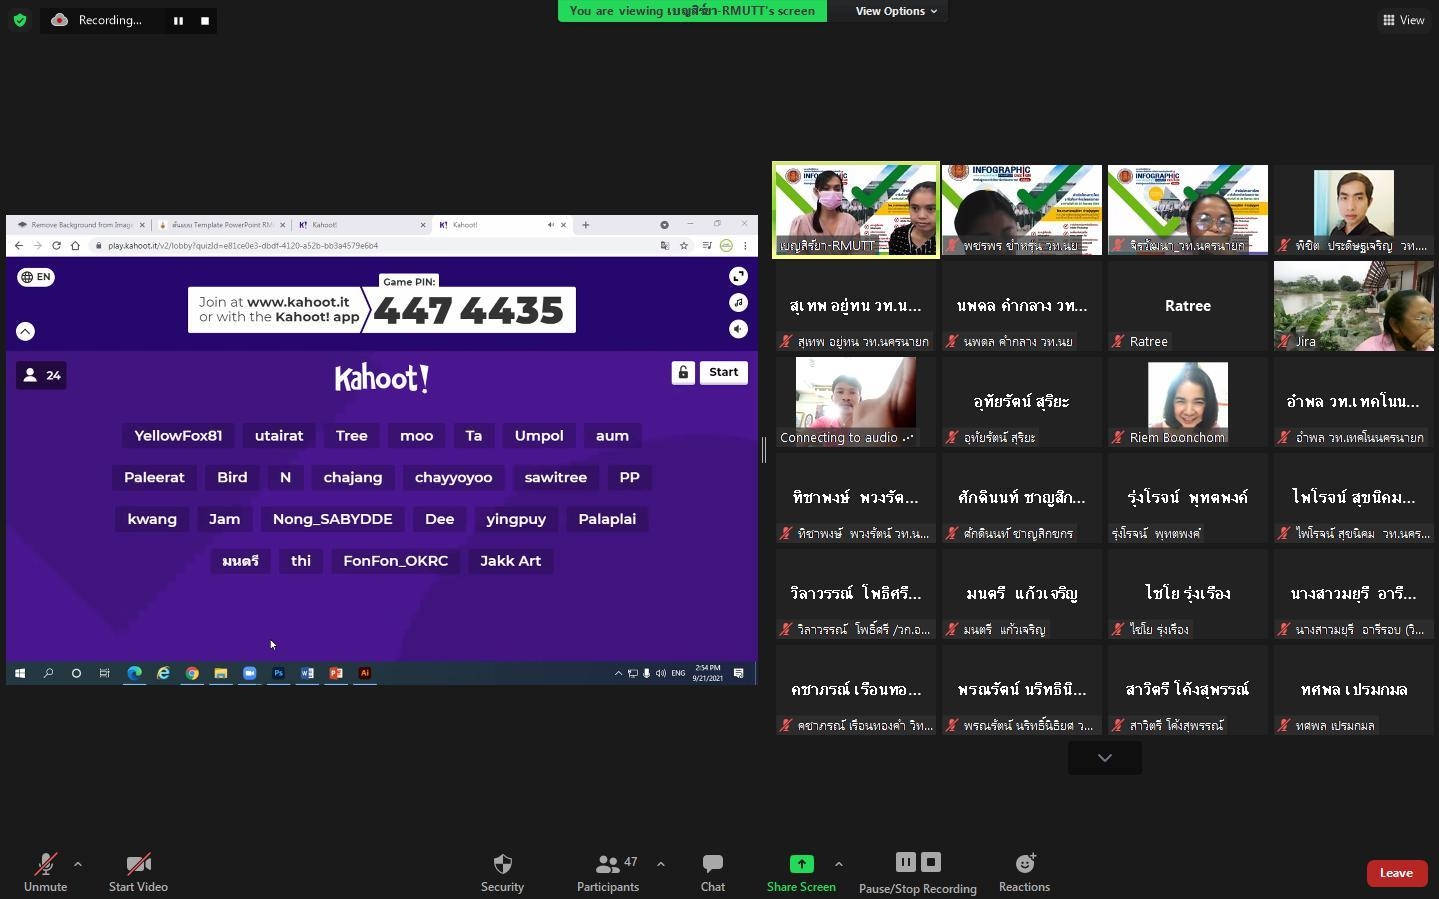Open Windows Start menu in shared screen
The image size is (1439, 899).
[x=19, y=673]
